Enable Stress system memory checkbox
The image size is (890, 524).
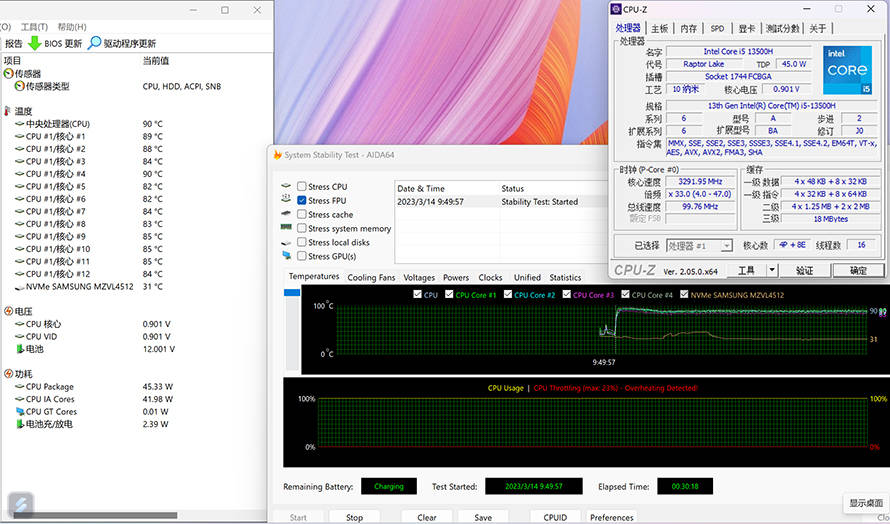pos(302,228)
